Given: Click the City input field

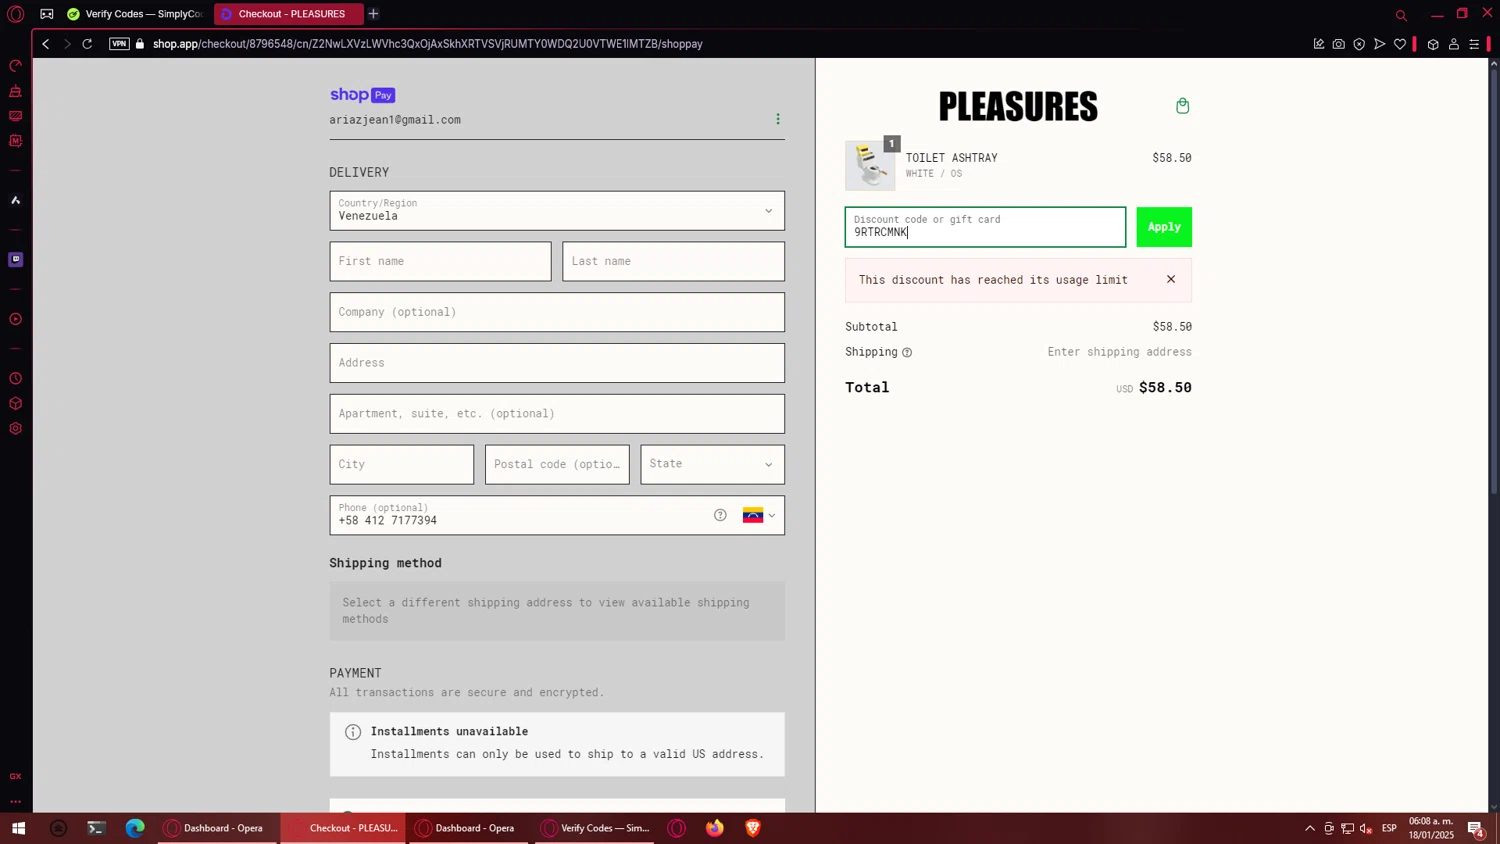Looking at the screenshot, I should [402, 464].
